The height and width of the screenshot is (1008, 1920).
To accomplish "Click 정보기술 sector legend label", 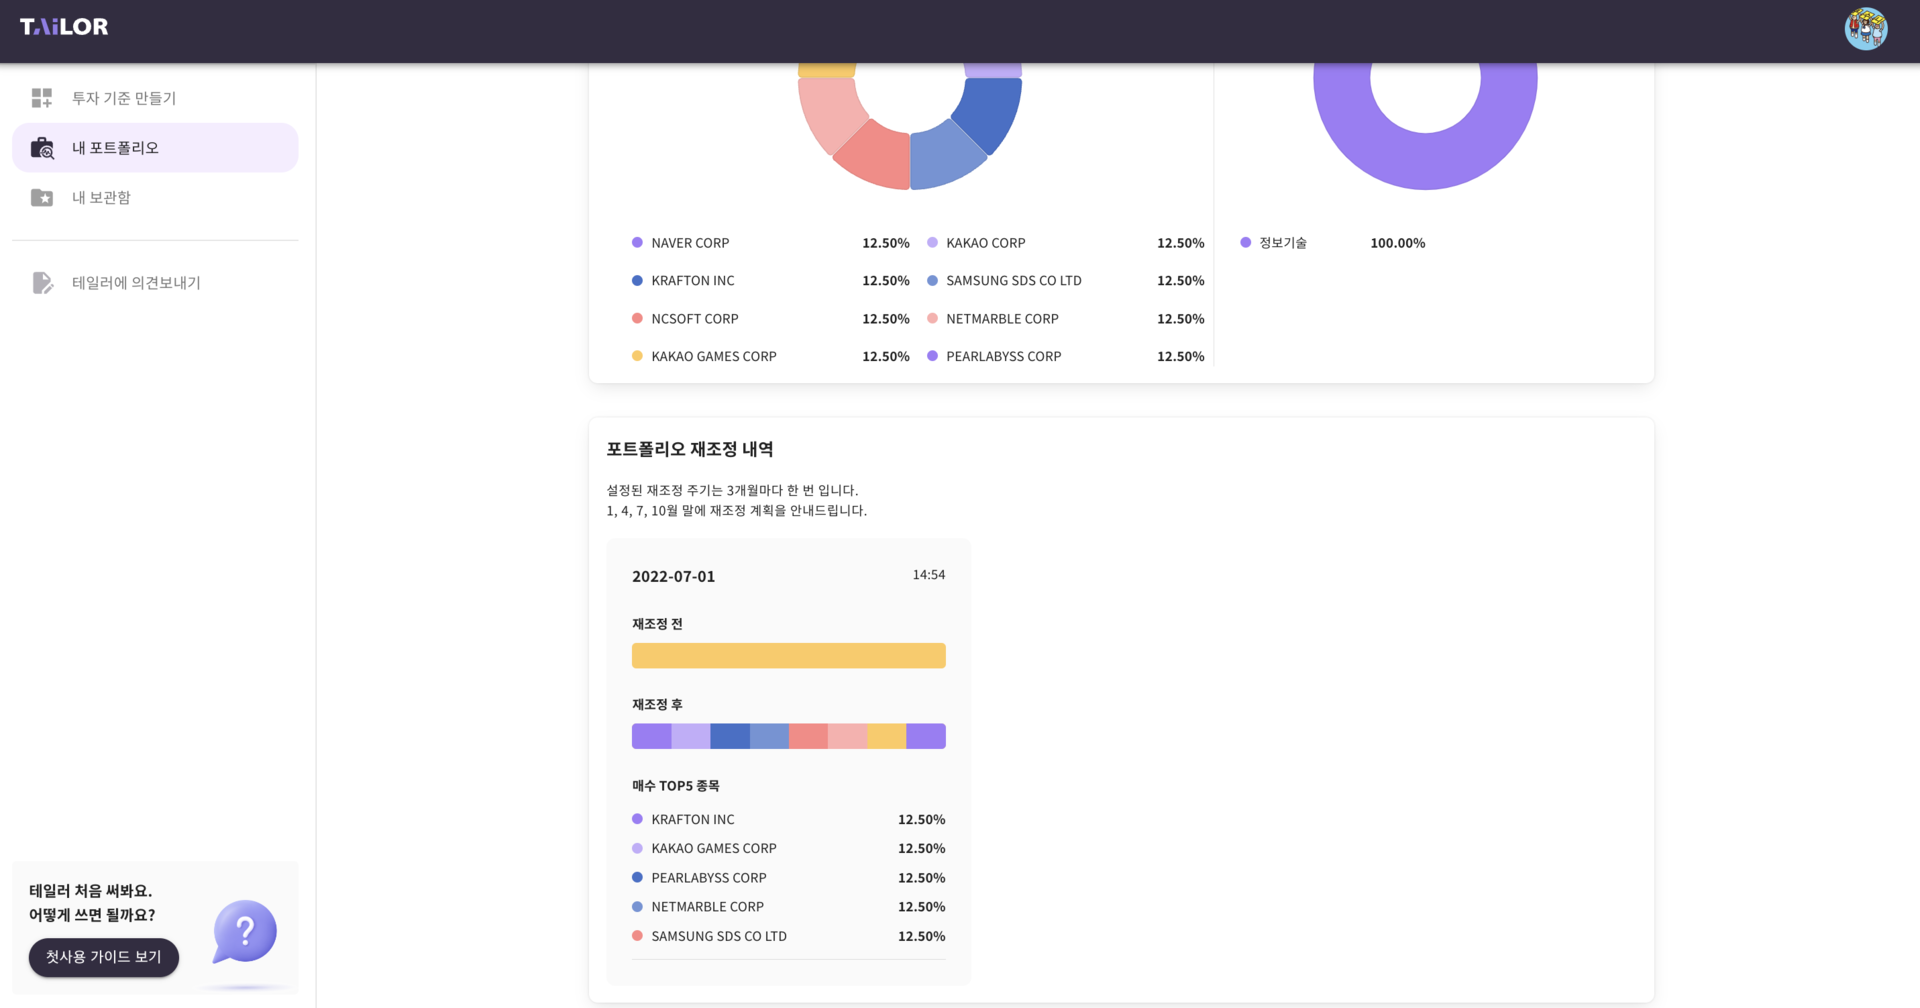I will click(1283, 243).
